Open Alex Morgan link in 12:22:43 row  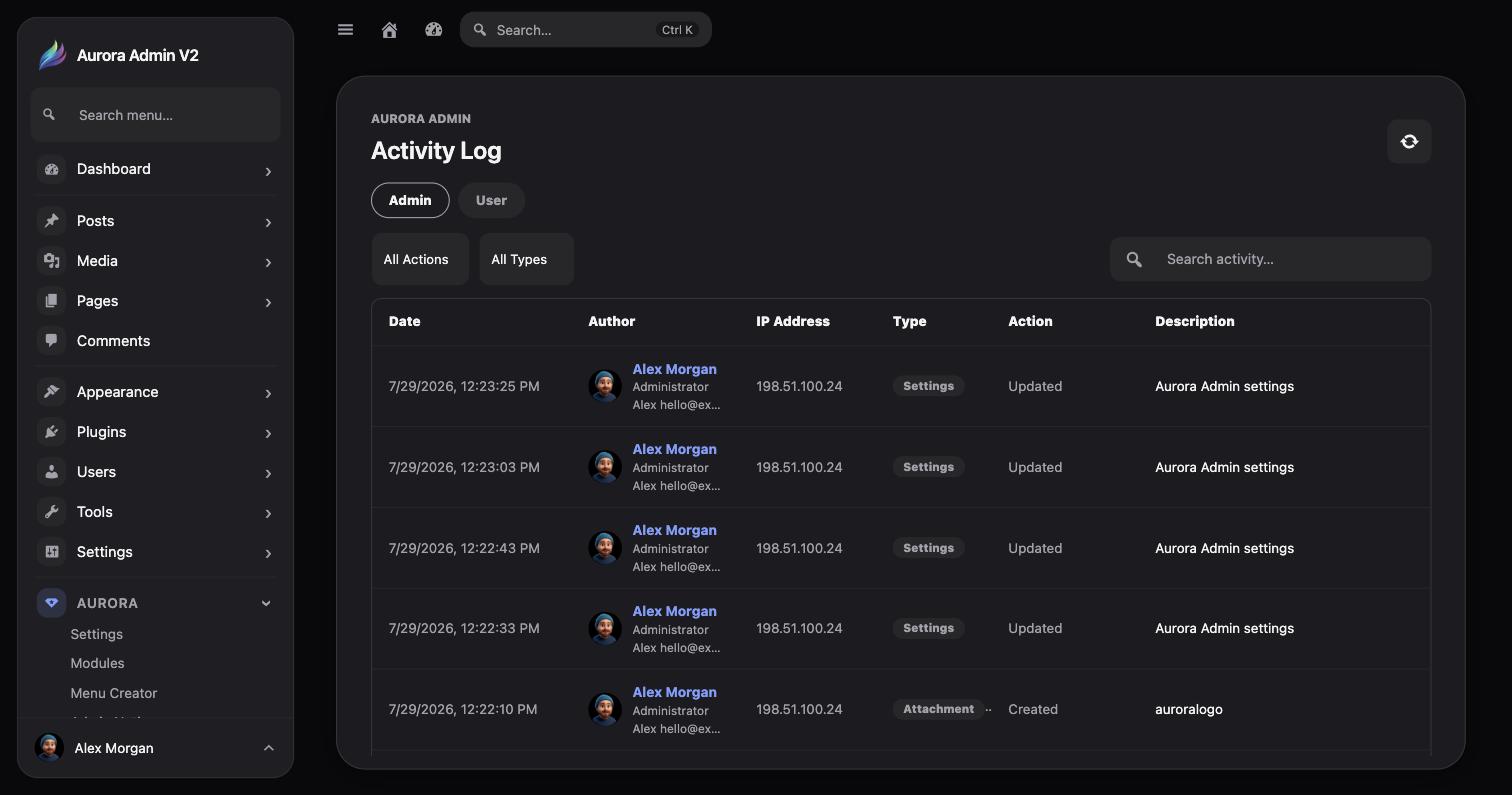[675, 530]
